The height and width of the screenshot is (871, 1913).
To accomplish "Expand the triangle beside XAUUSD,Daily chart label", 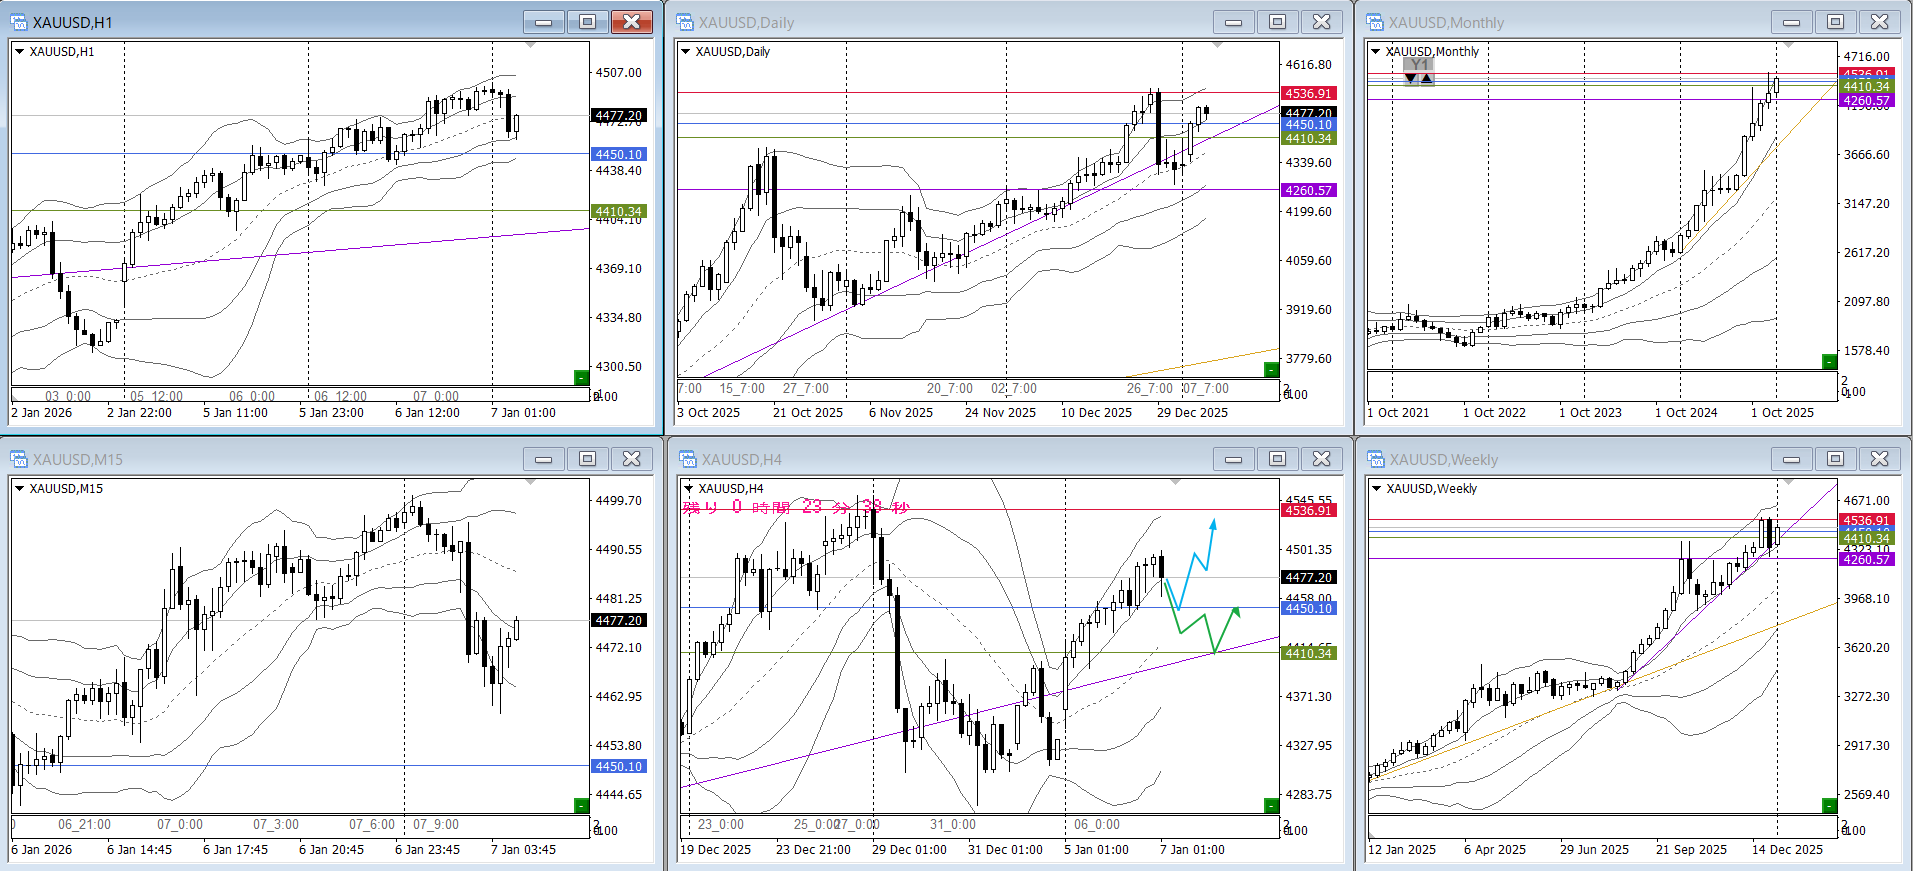I will [685, 52].
